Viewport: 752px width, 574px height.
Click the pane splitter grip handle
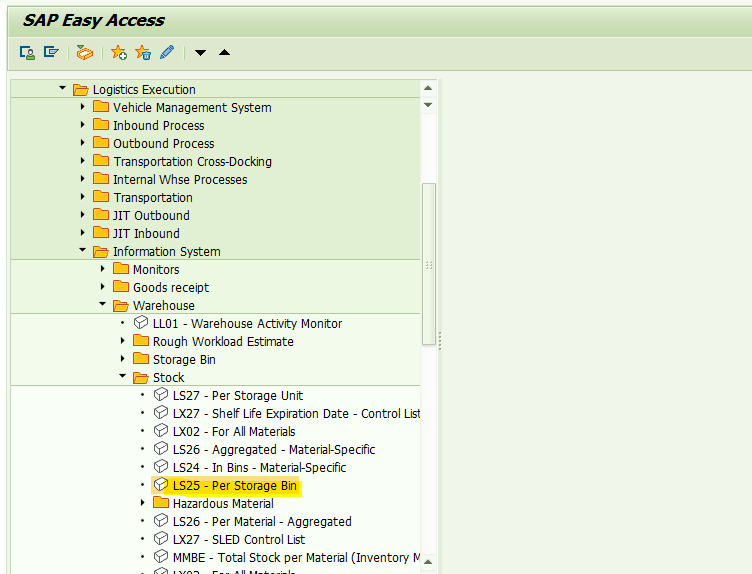coord(440,341)
